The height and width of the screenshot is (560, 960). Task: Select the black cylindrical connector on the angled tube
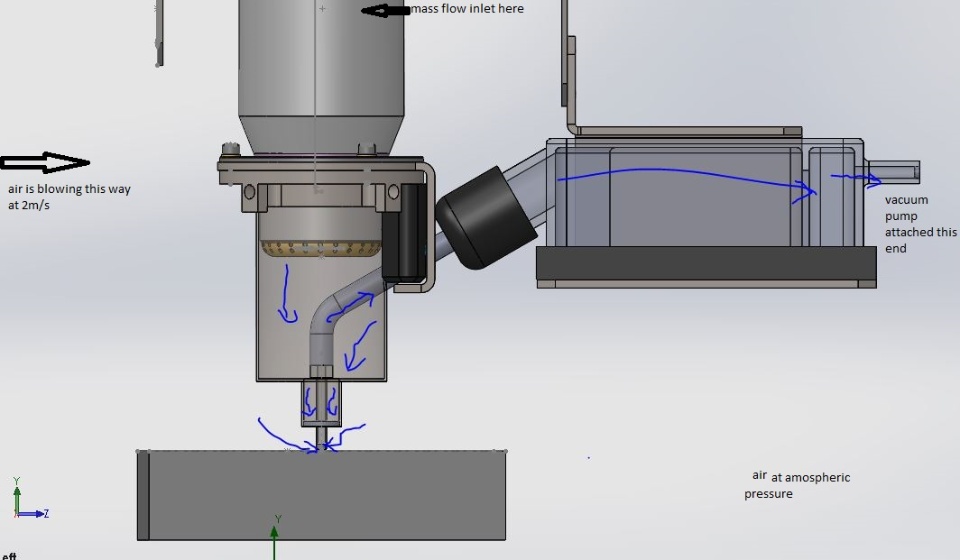(x=487, y=217)
